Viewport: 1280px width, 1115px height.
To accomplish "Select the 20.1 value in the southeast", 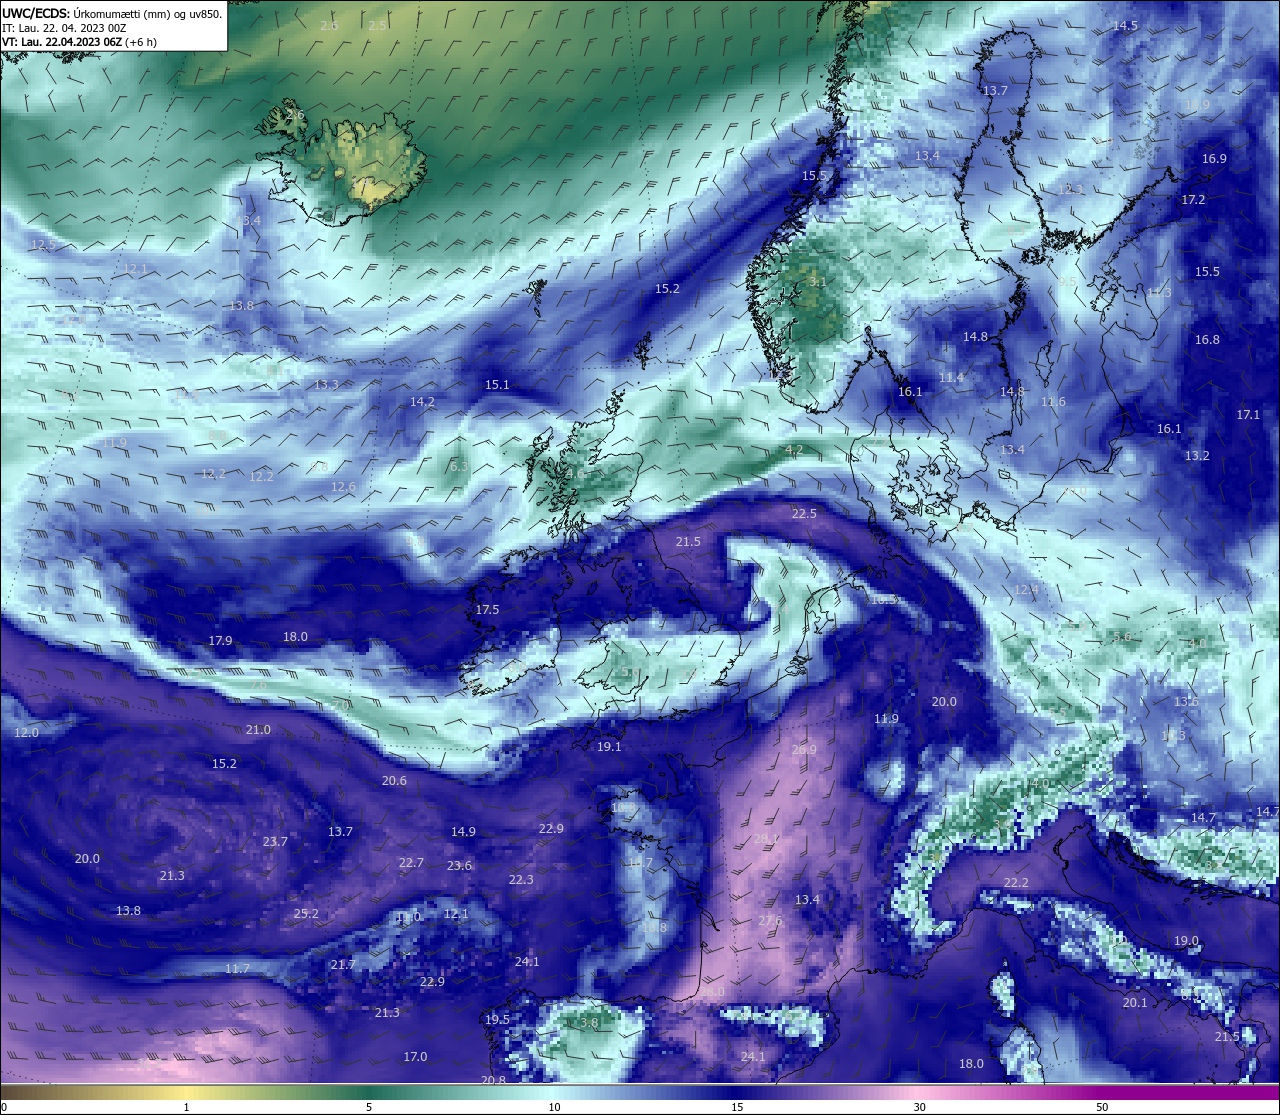I will click(x=1135, y=1003).
